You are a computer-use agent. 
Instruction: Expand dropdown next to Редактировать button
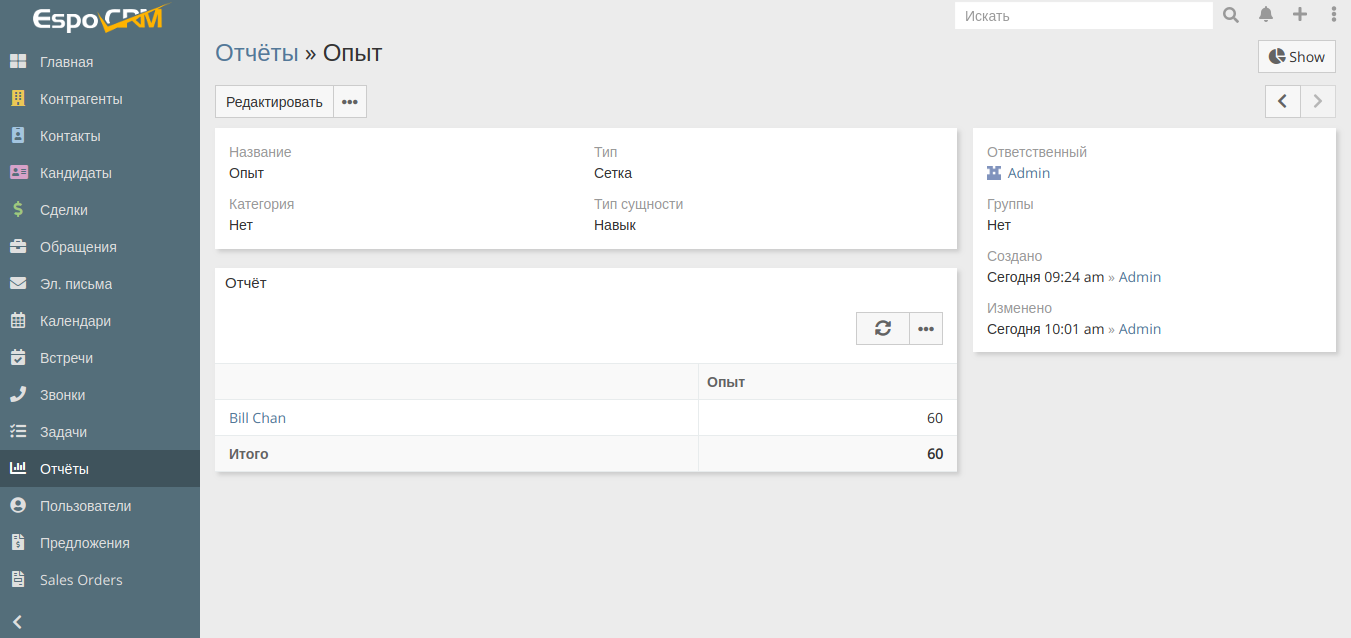pyautogui.click(x=349, y=102)
